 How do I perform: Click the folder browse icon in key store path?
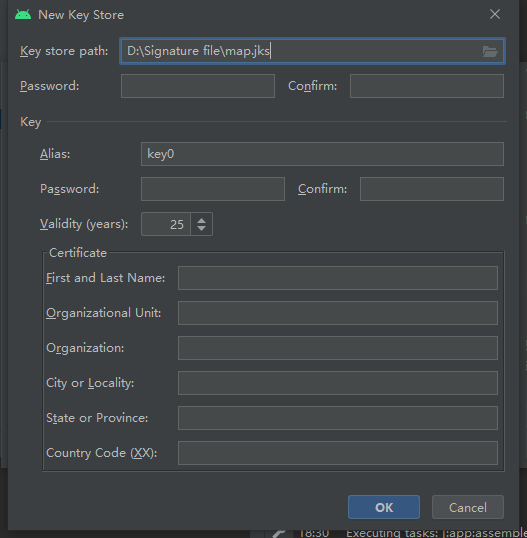click(x=490, y=51)
